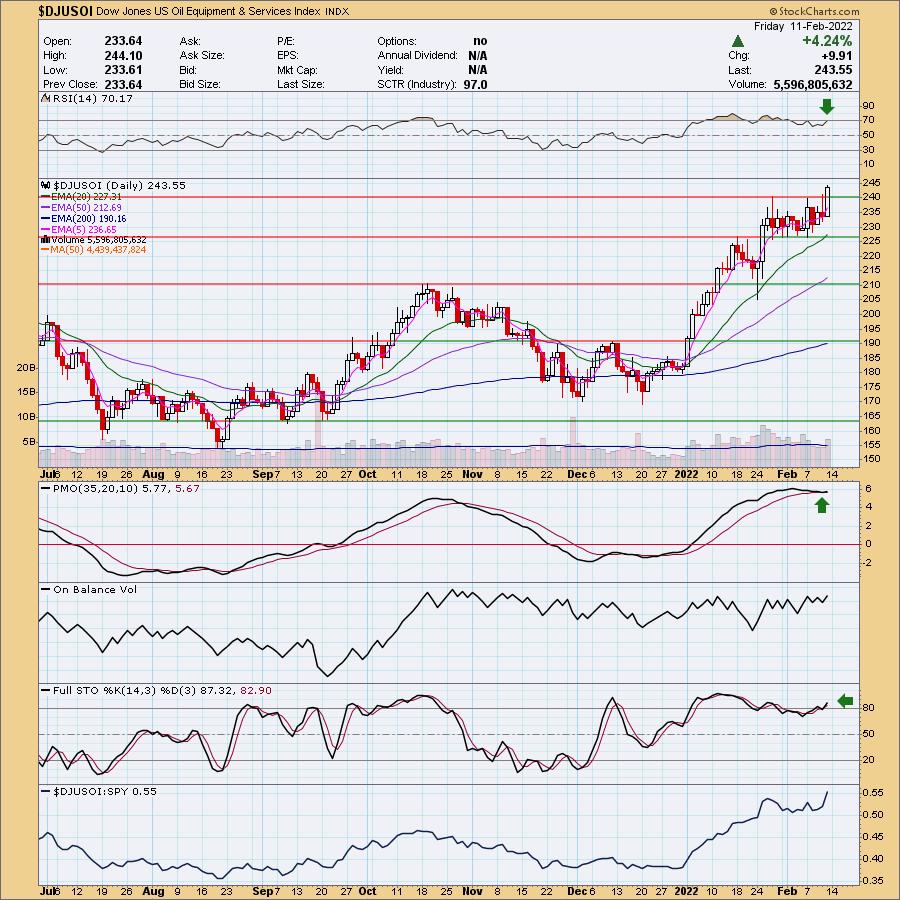Screen dimensions: 900x900
Task: Click the Dow Jones US Oil Equipment & Services Index name
Action: (208, 11)
